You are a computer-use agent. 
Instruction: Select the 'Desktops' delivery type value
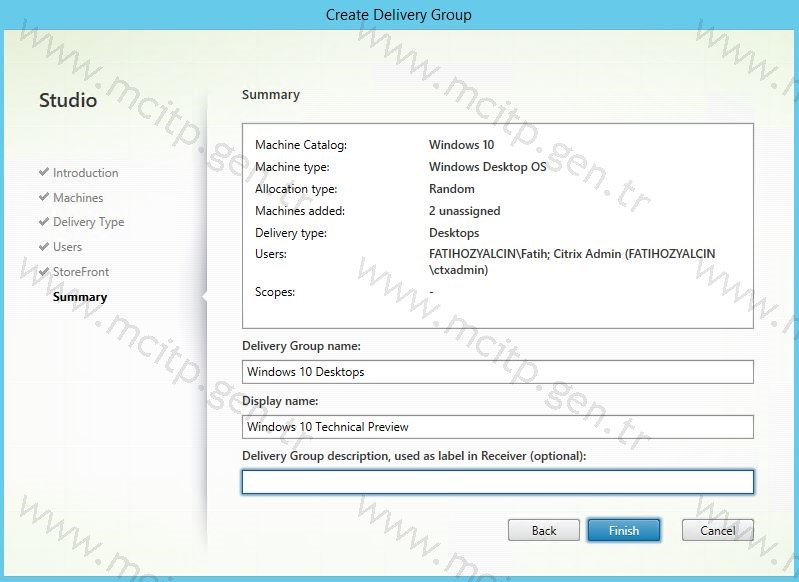pyautogui.click(x=454, y=233)
